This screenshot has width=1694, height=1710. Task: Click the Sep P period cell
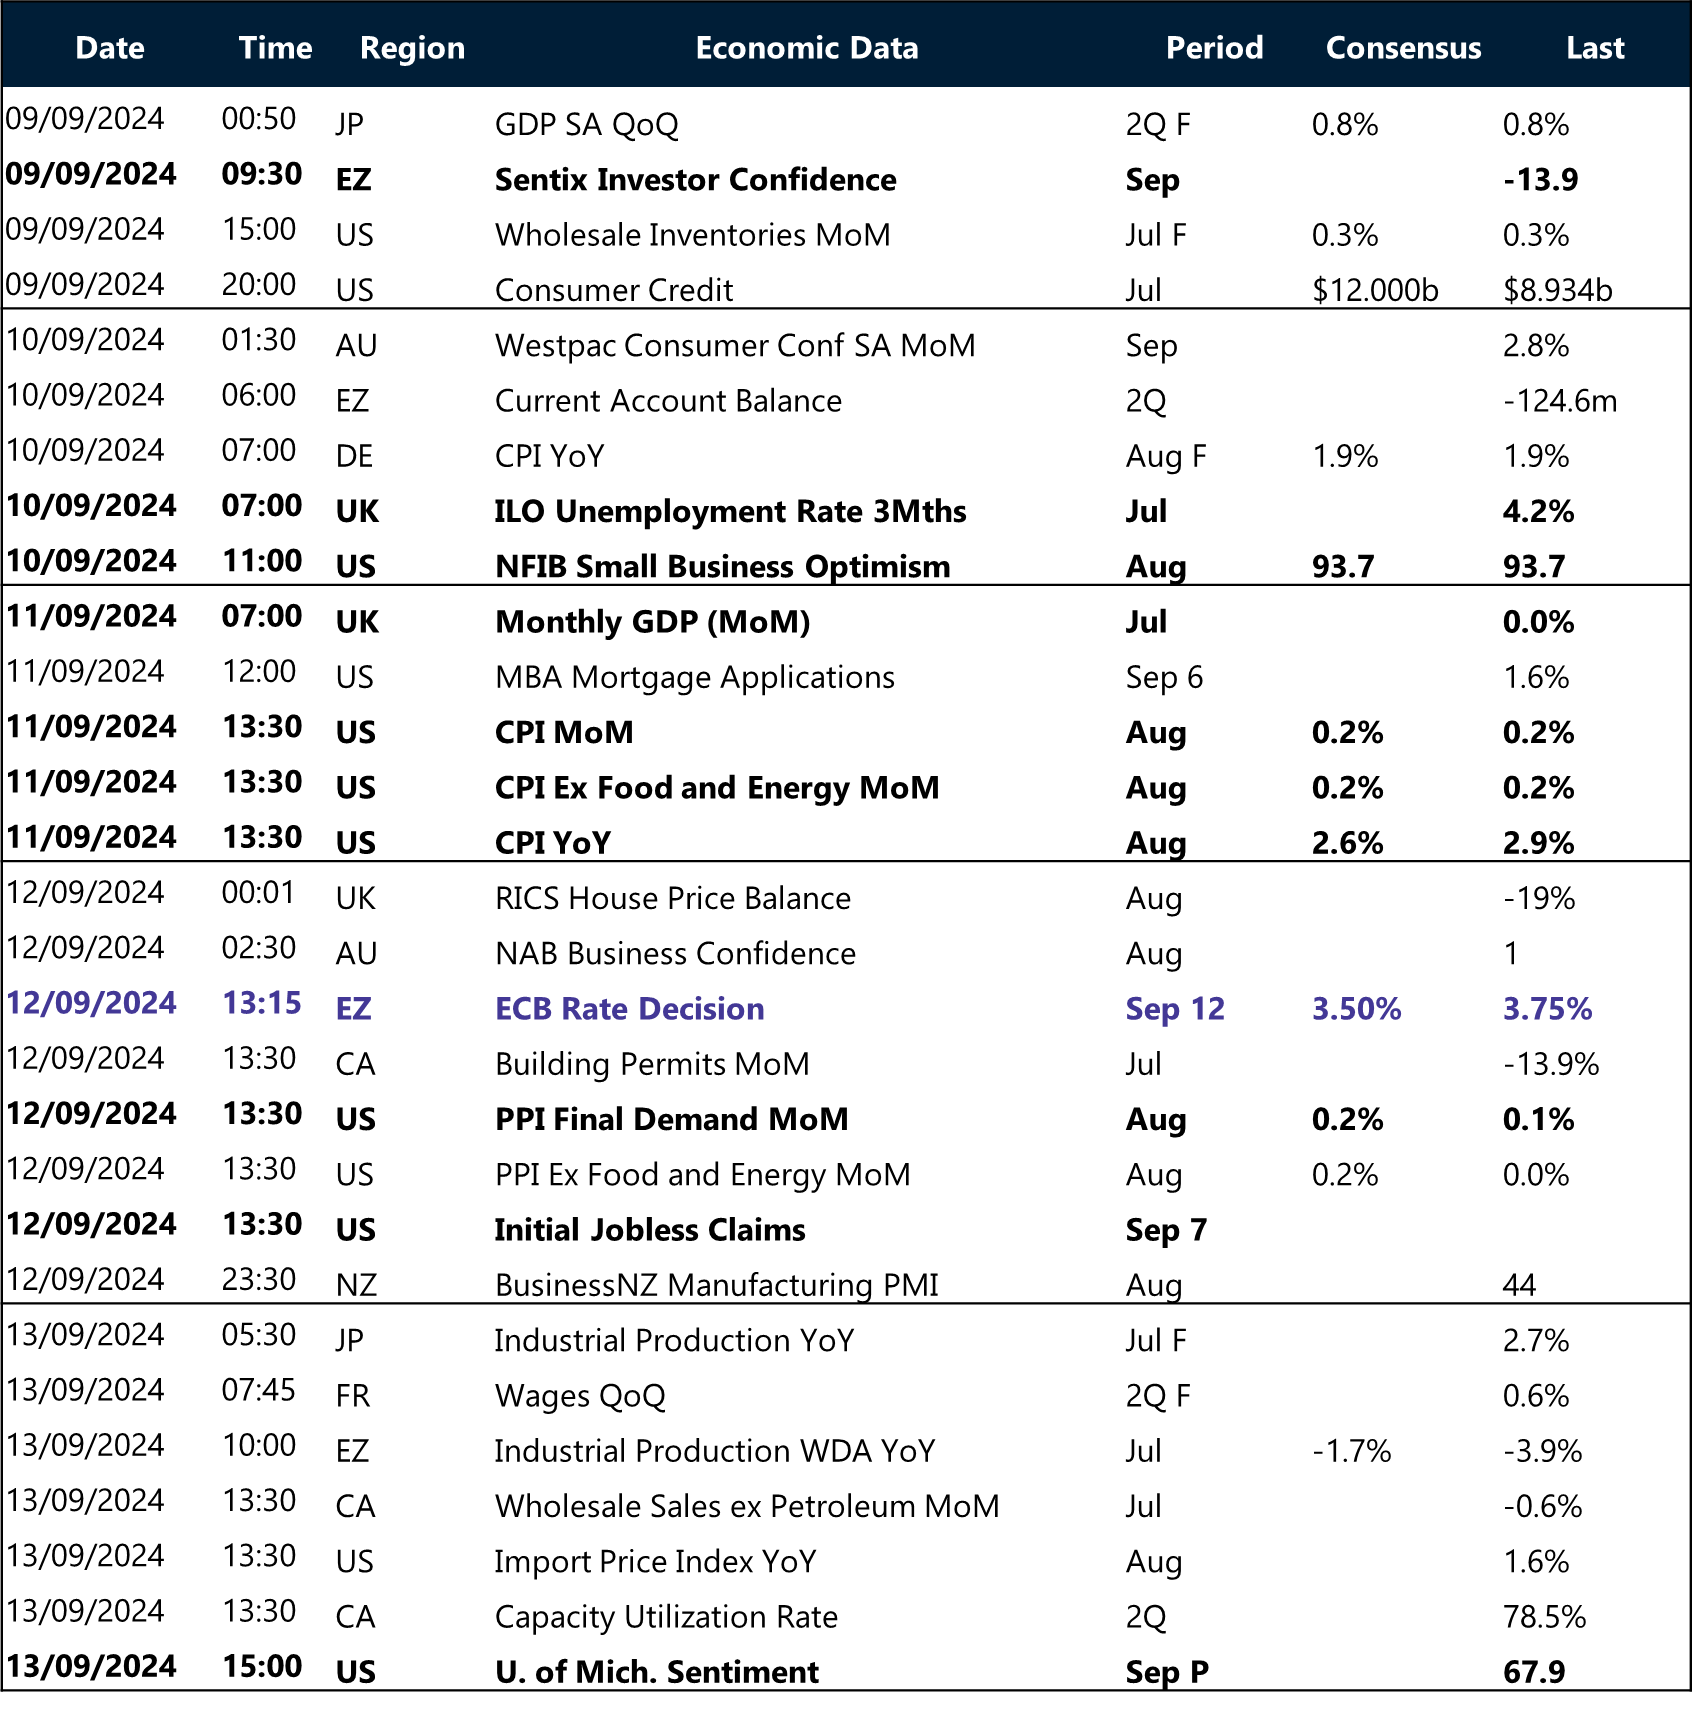1167,1672
